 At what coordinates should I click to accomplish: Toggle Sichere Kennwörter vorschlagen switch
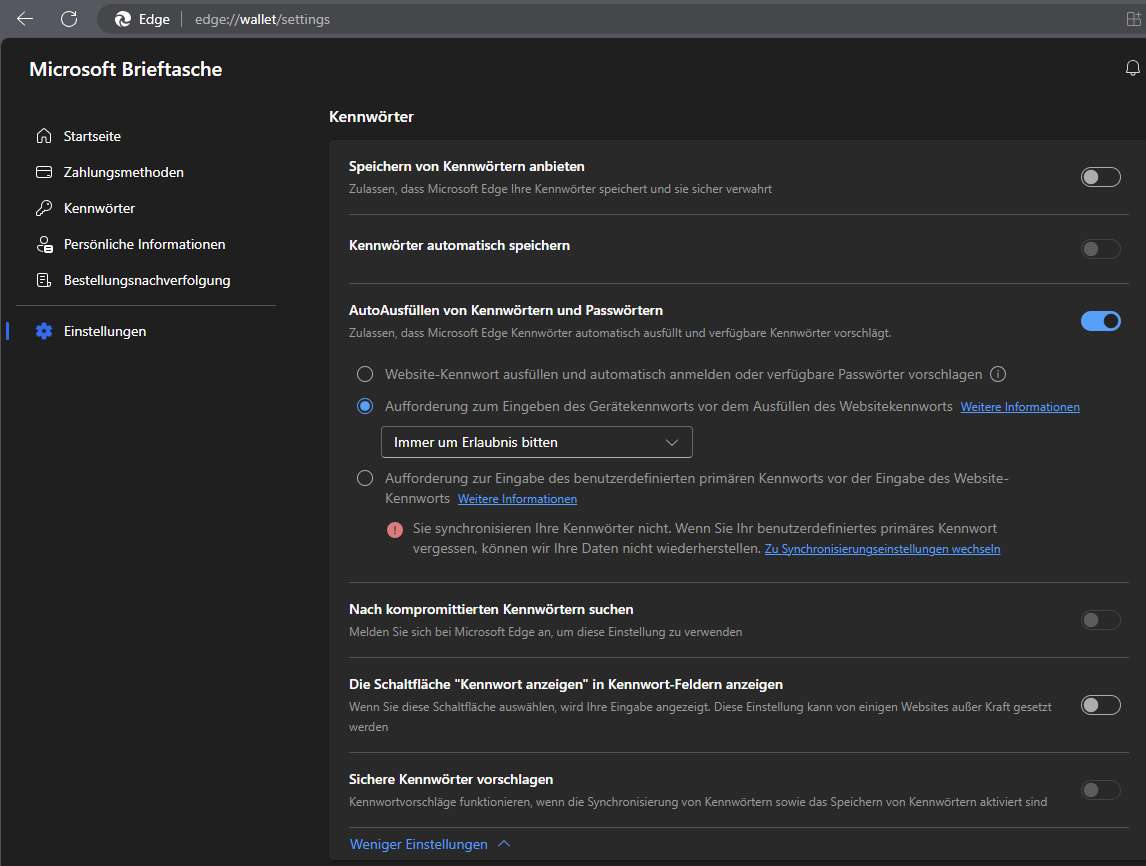[1100, 790]
